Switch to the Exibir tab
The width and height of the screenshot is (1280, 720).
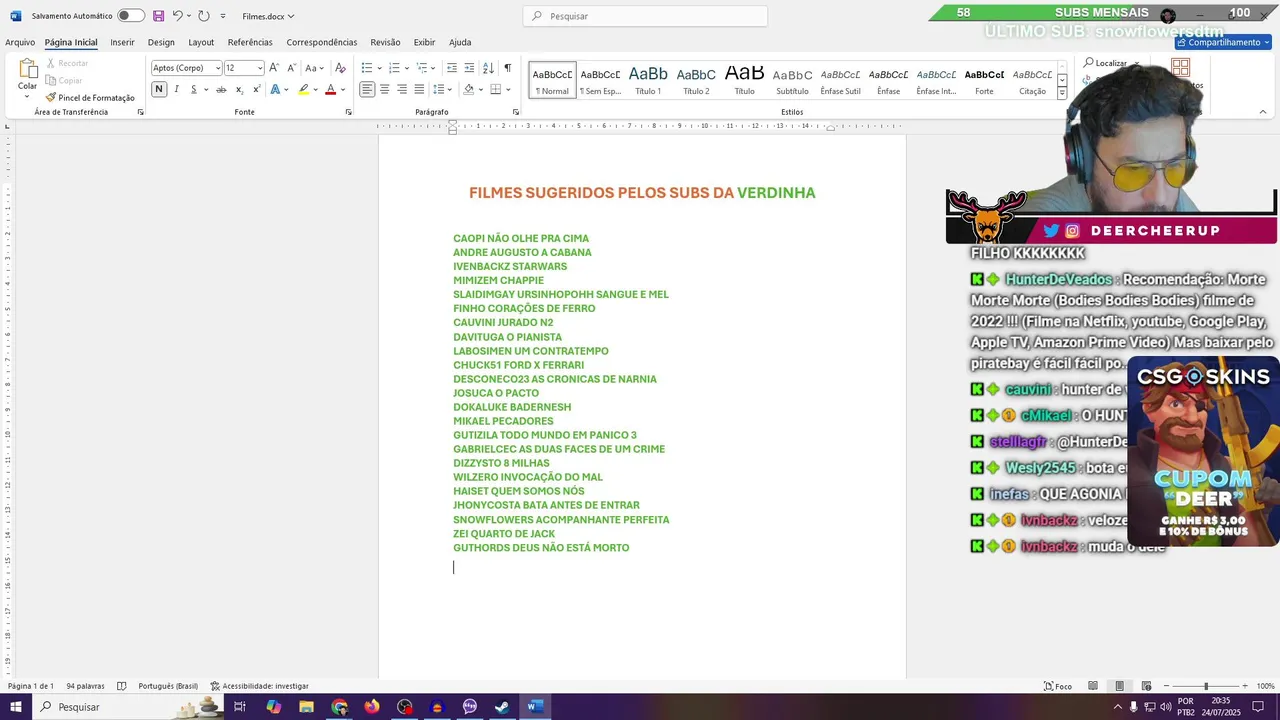coord(424,42)
